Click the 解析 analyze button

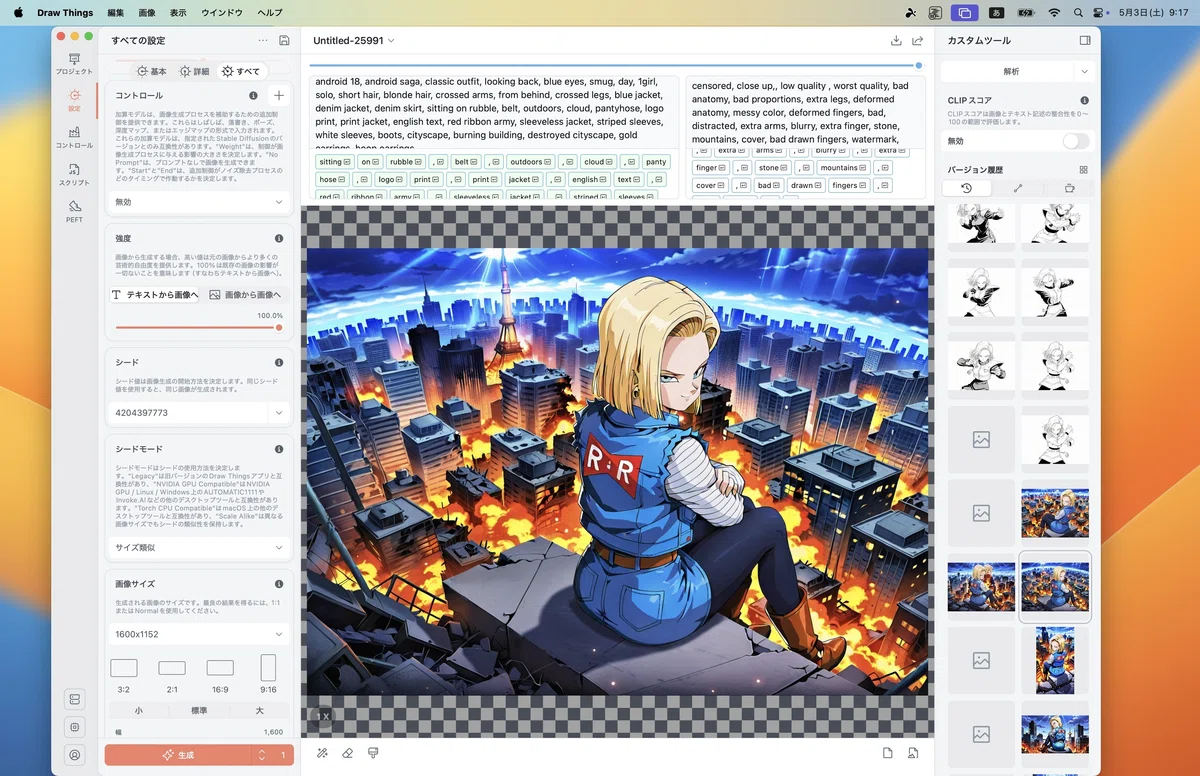[1009, 72]
